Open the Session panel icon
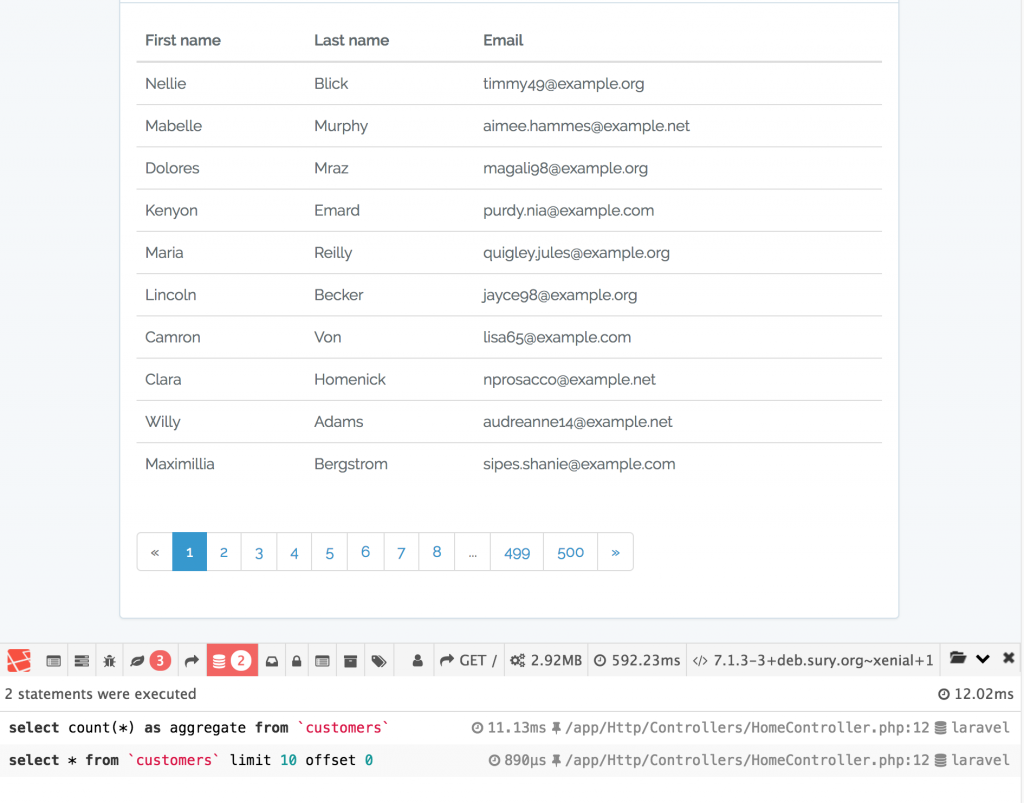The height and width of the screenshot is (803, 1024). point(321,659)
